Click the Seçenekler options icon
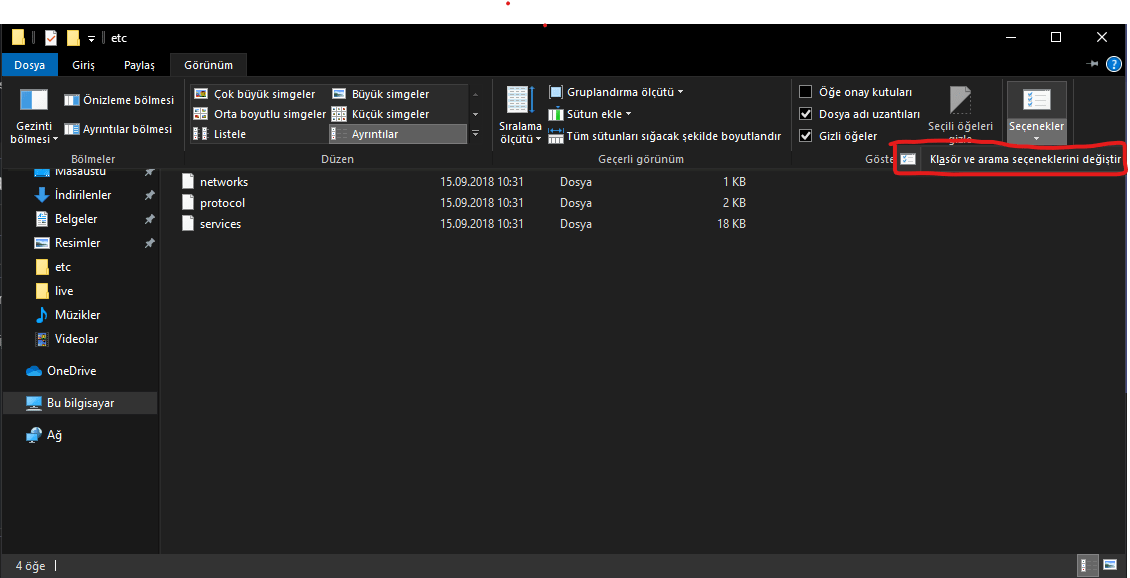This screenshot has height=578, width=1130. point(1036,99)
